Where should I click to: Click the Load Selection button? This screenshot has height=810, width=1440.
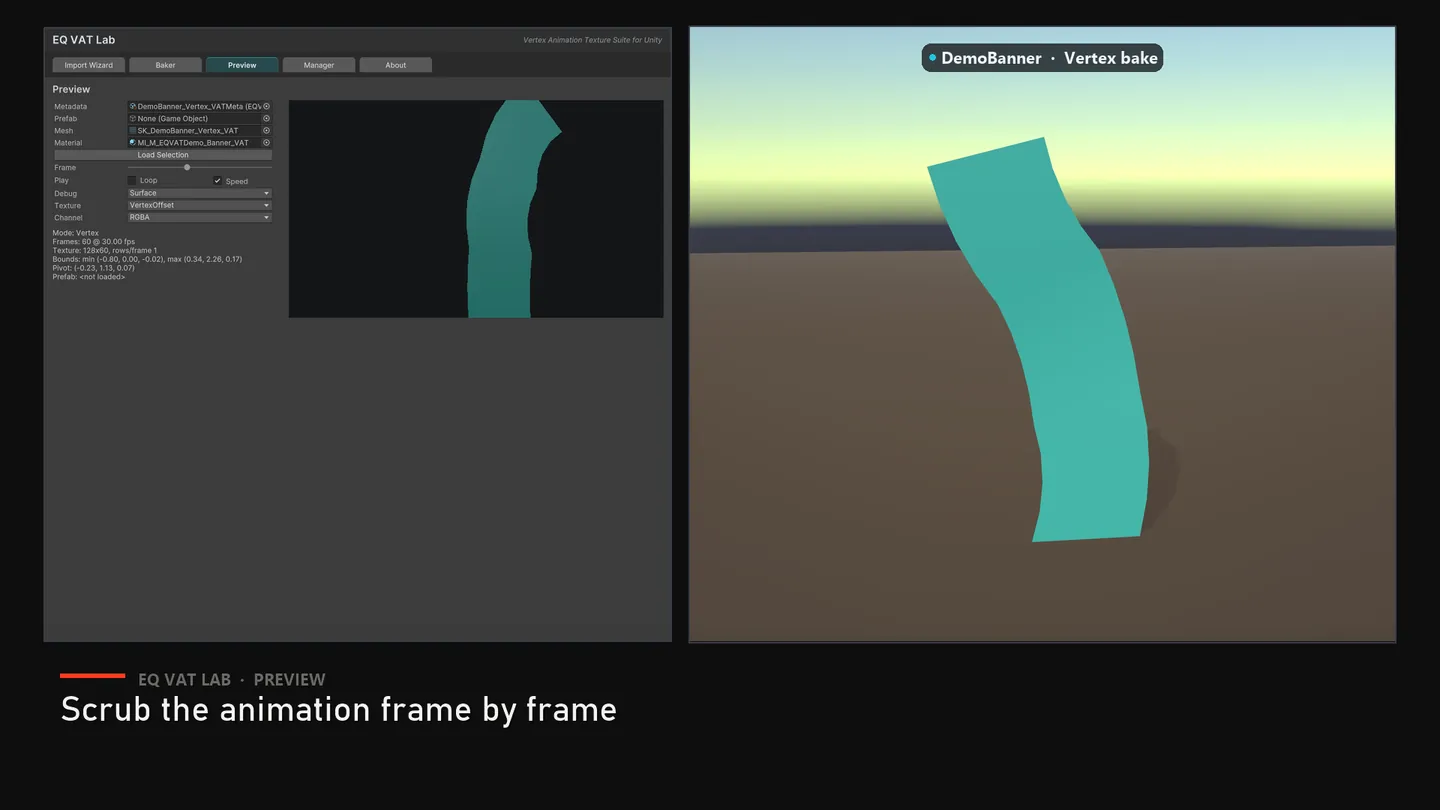[x=163, y=155]
